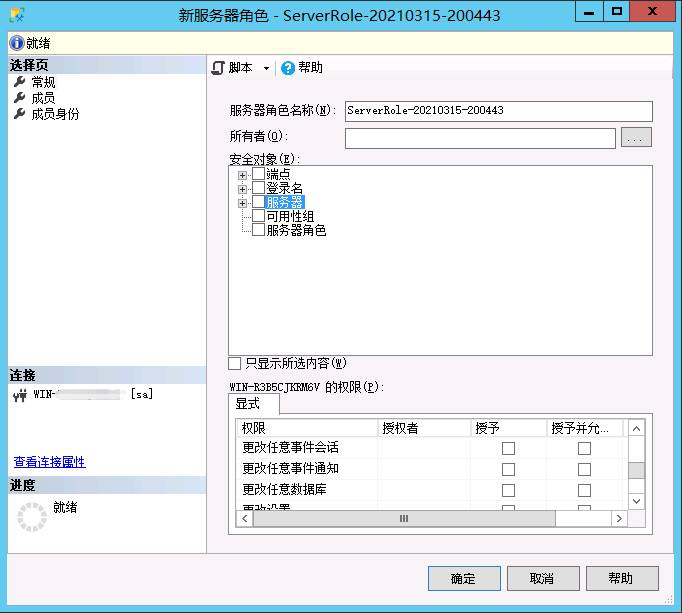
Task: Enable 只显示所选内容 checkbox
Action: 234,363
